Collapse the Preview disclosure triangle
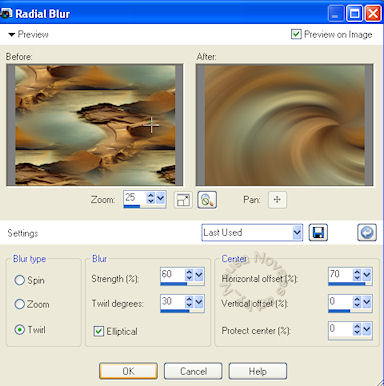384x386 pixels. (12, 34)
